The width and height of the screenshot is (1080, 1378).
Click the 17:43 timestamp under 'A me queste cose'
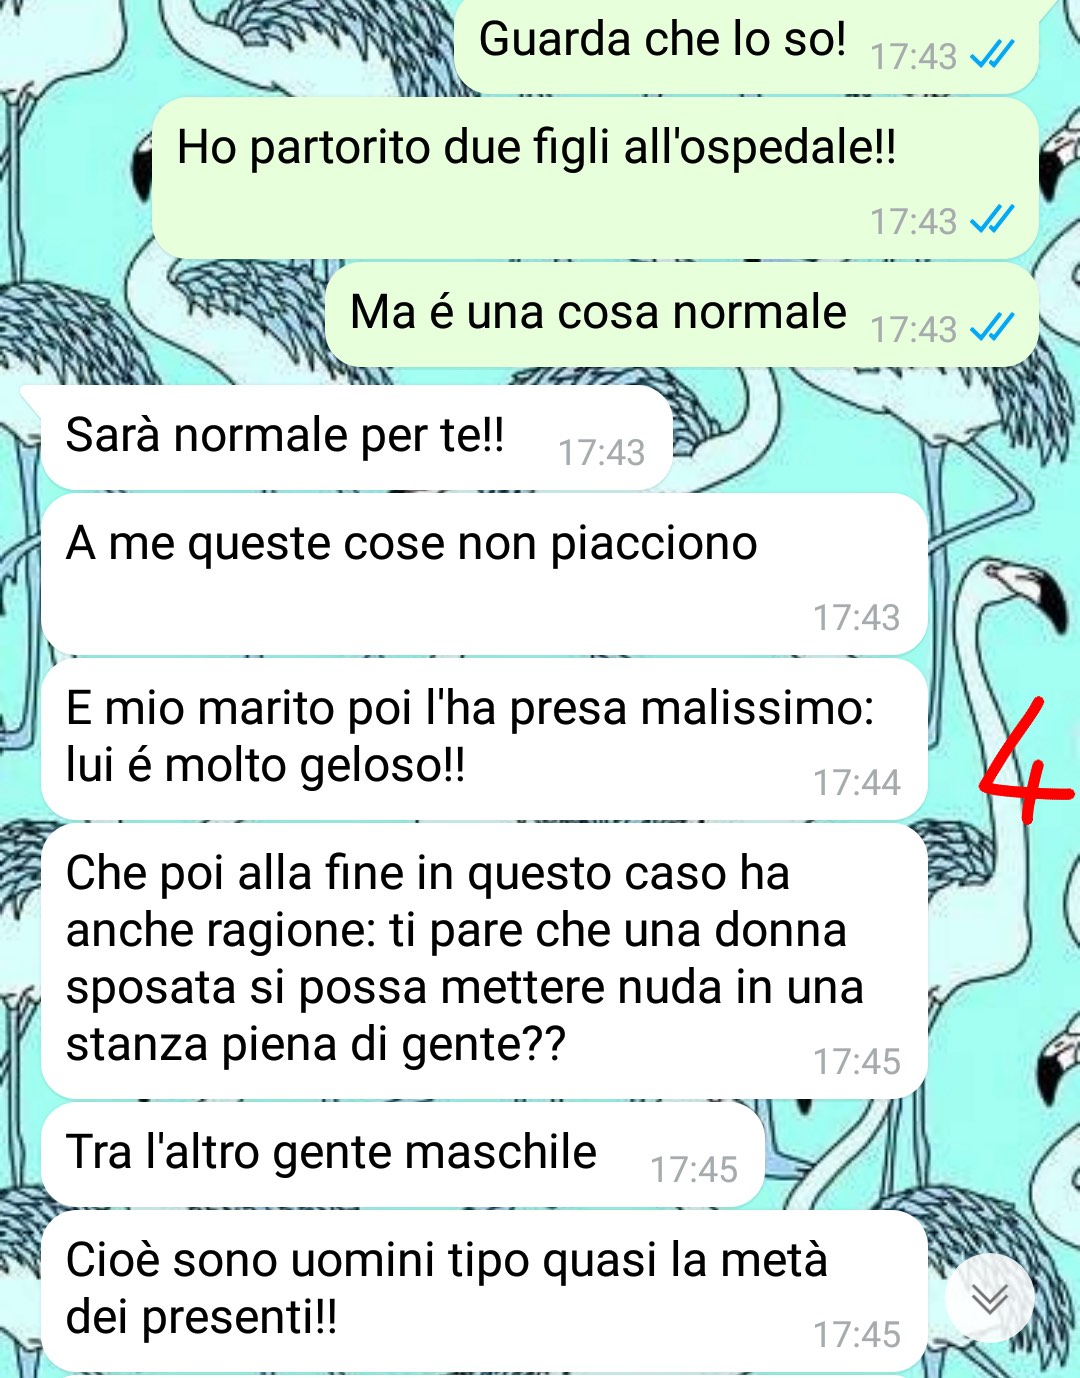pyautogui.click(x=856, y=617)
